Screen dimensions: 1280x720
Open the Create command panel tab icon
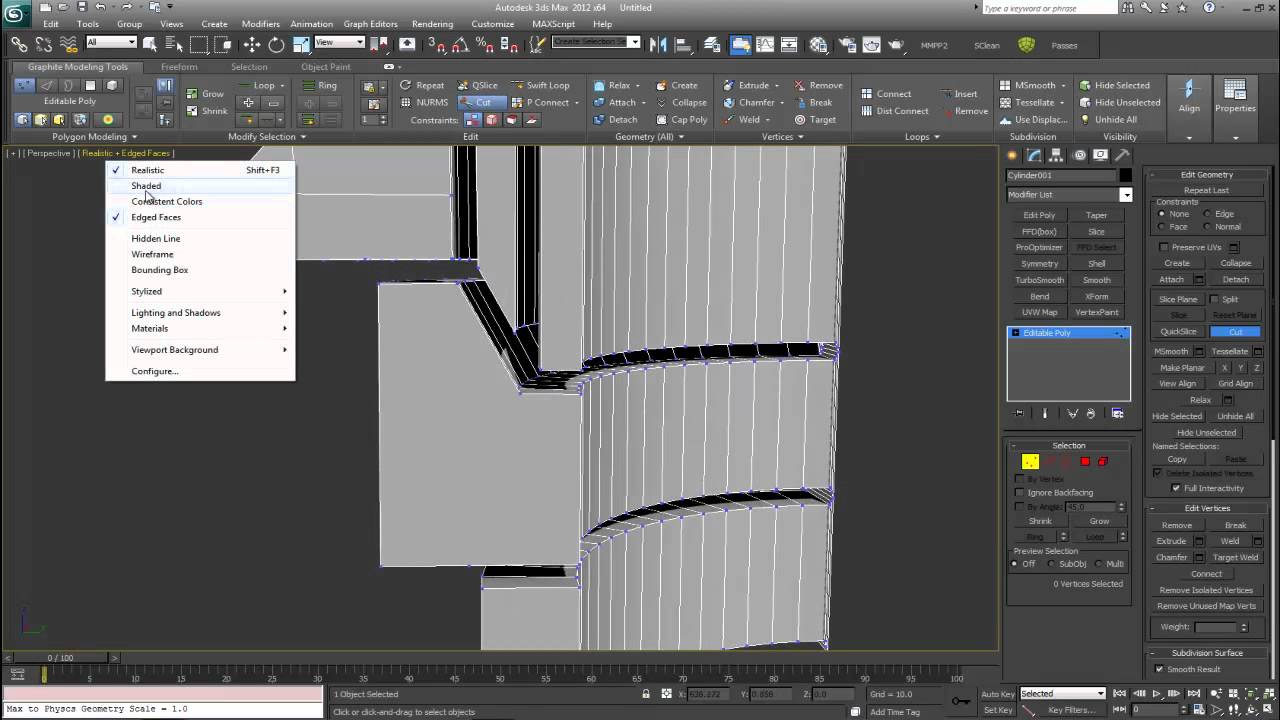click(1013, 155)
